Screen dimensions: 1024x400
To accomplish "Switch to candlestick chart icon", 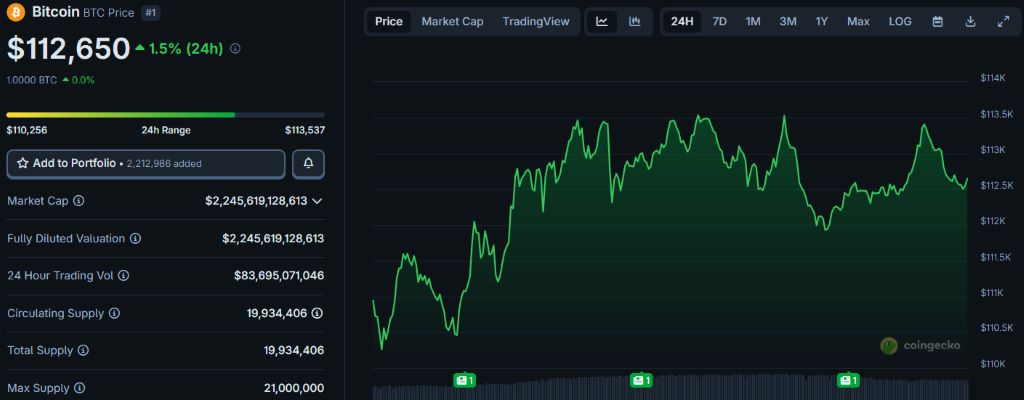I will coord(634,21).
